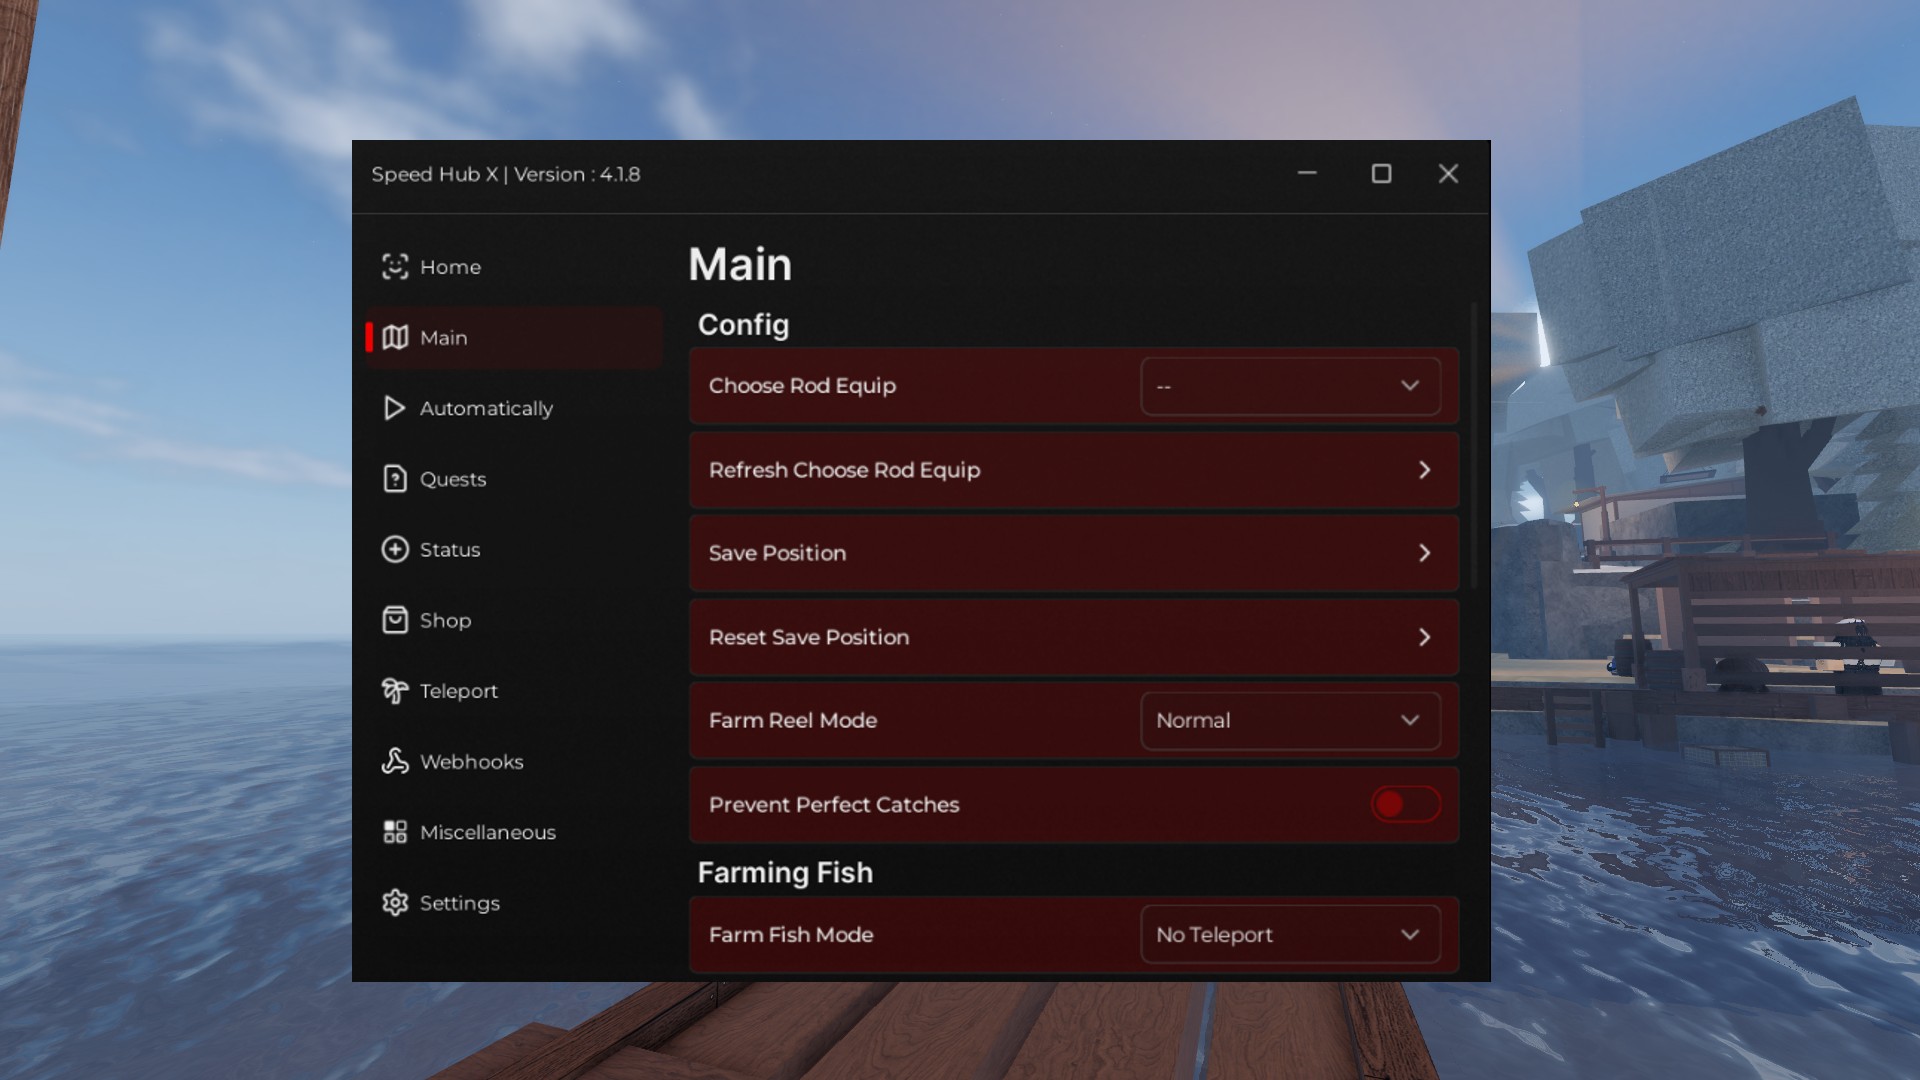This screenshot has width=1920, height=1080.
Task: Click the Home face-scan icon
Action: click(395, 267)
